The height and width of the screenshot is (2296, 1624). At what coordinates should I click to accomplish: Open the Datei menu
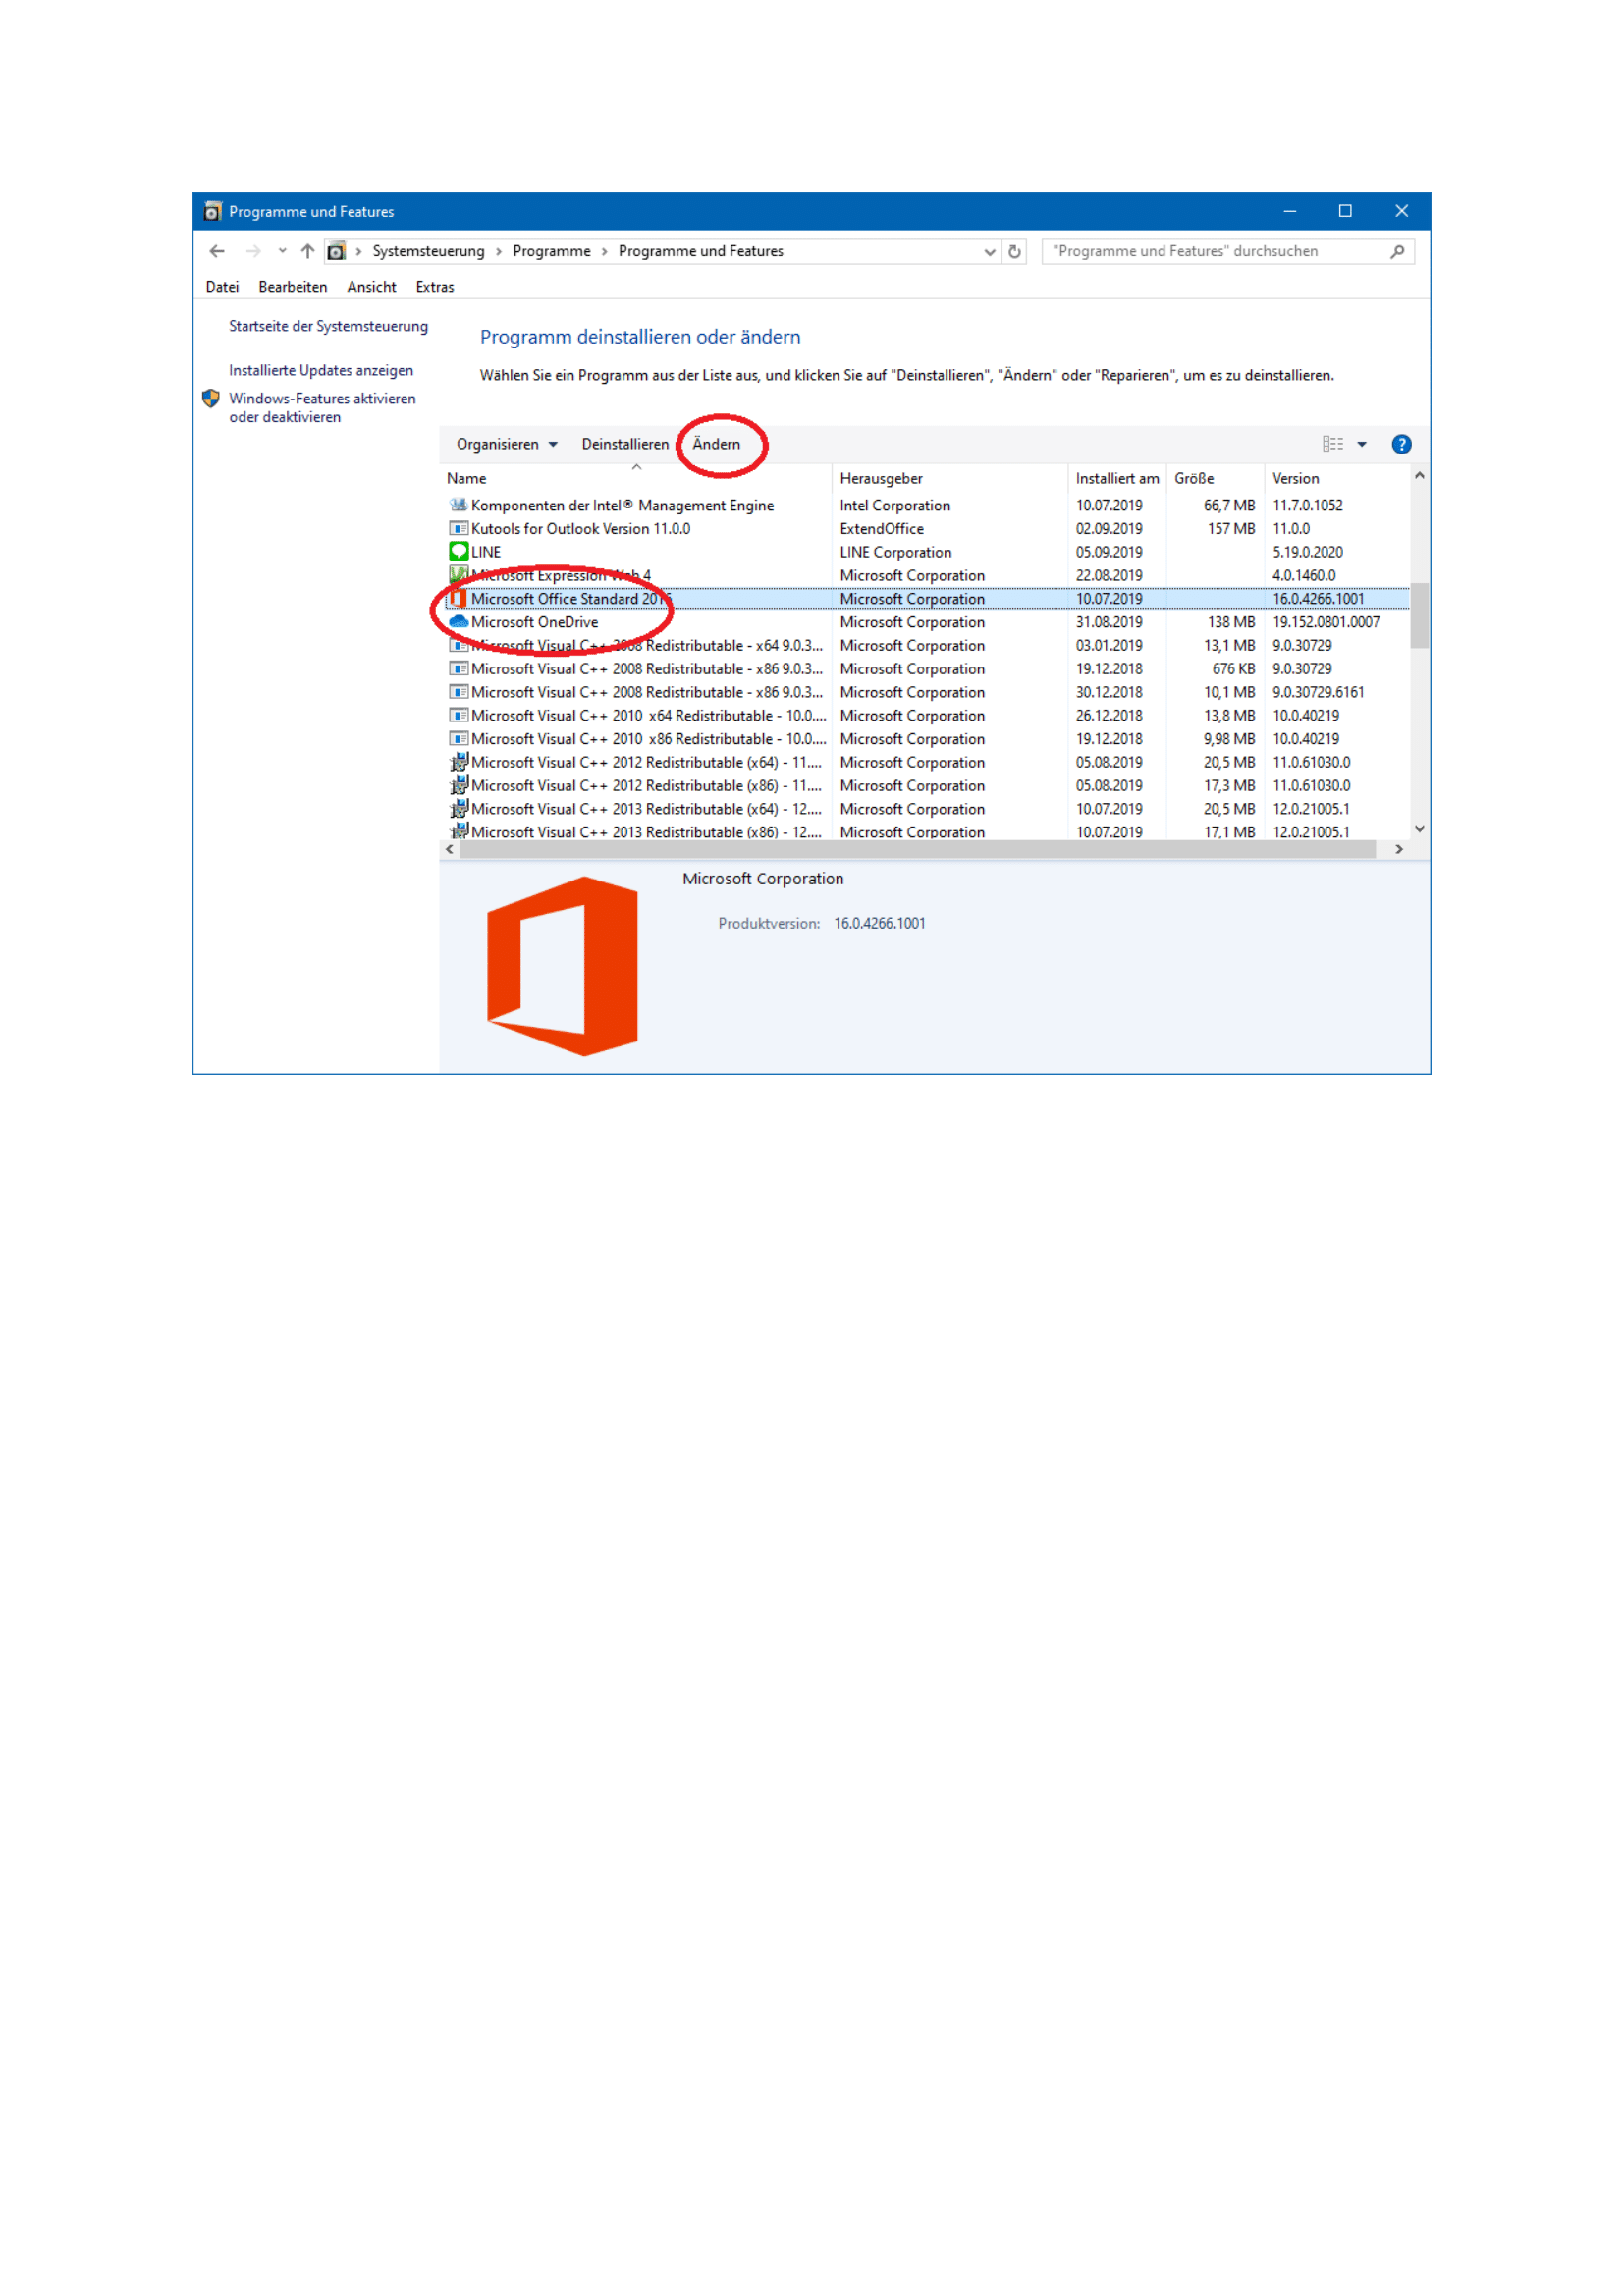[x=222, y=287]
